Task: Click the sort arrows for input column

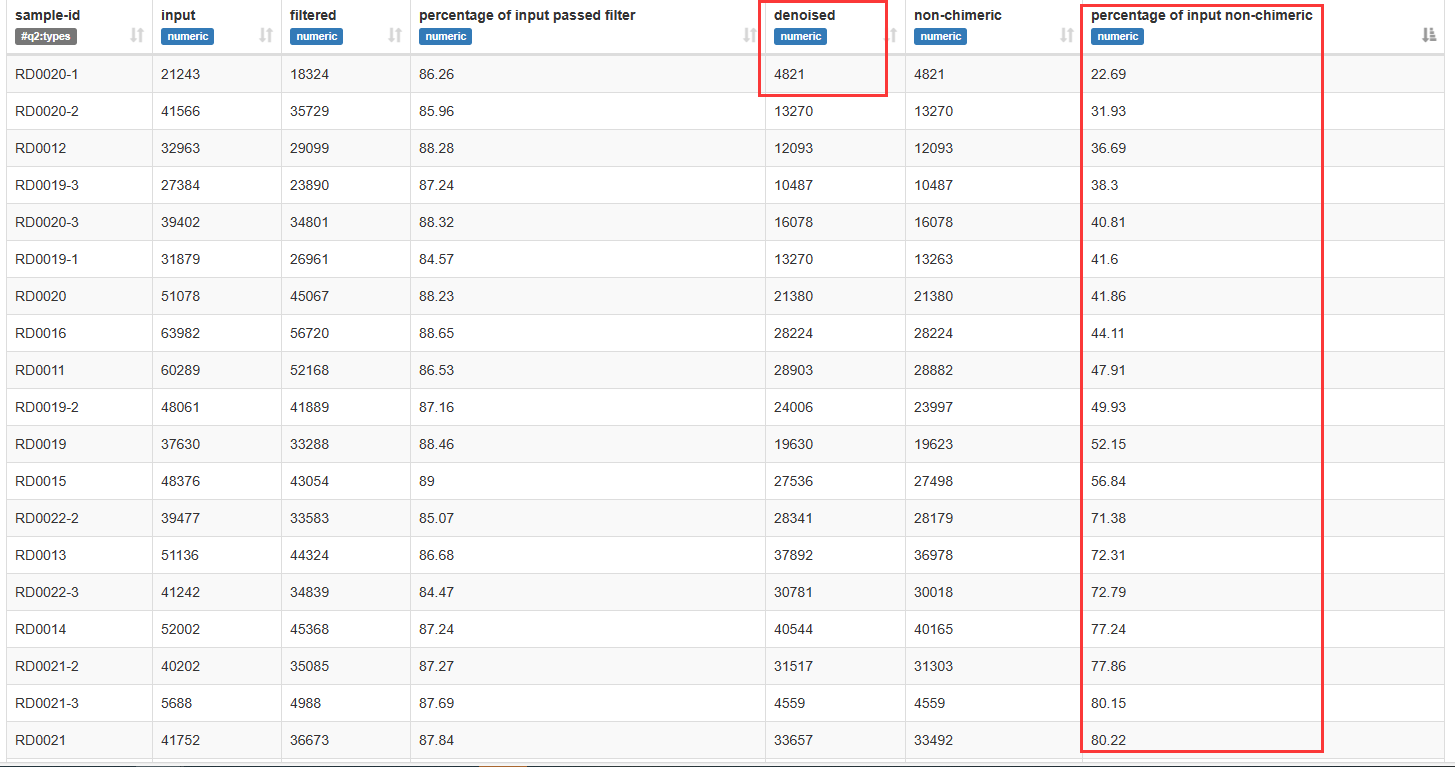Action: pos(266,36)
